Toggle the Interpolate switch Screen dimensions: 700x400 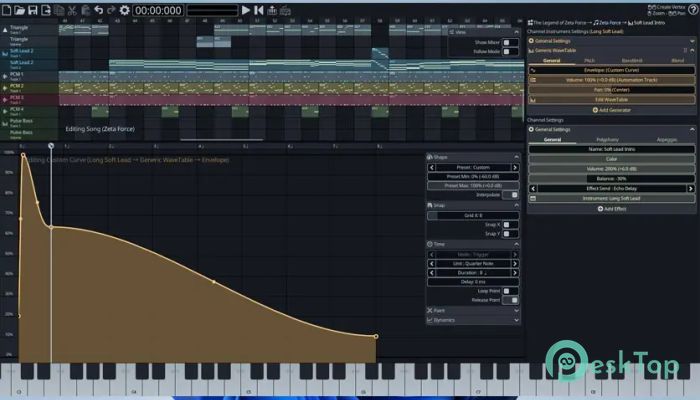click(x=510, y=195)
